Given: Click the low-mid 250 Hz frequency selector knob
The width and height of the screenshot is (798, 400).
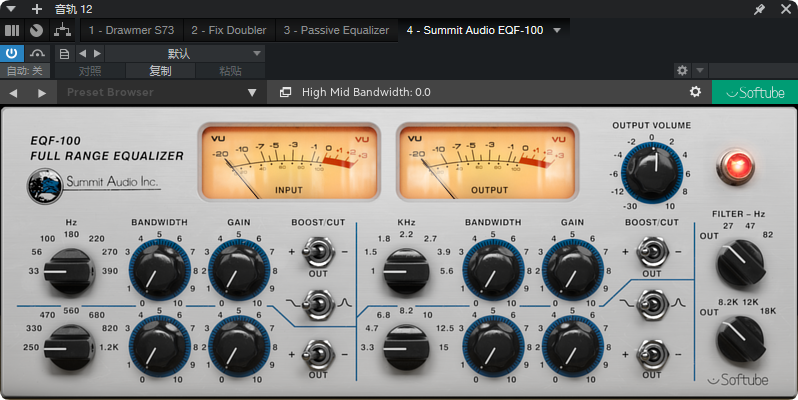Looking at the screenshot, I should click(68, 348).
